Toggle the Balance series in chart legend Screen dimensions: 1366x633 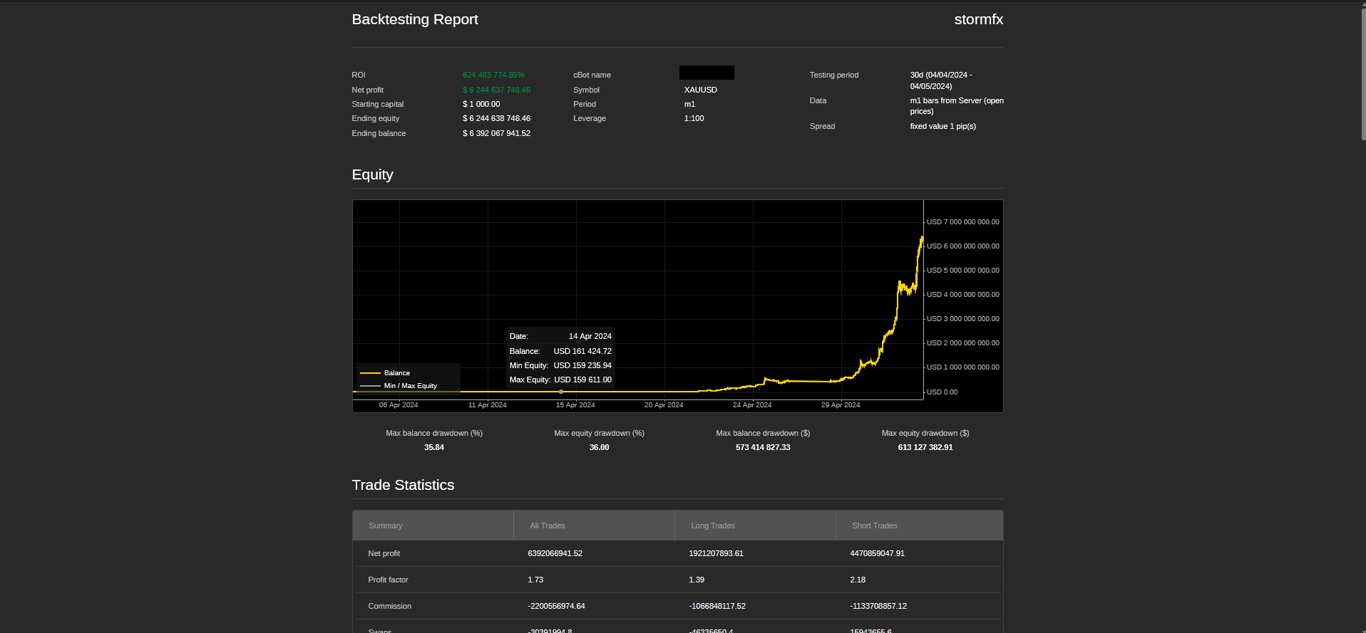tap(397, 373)
